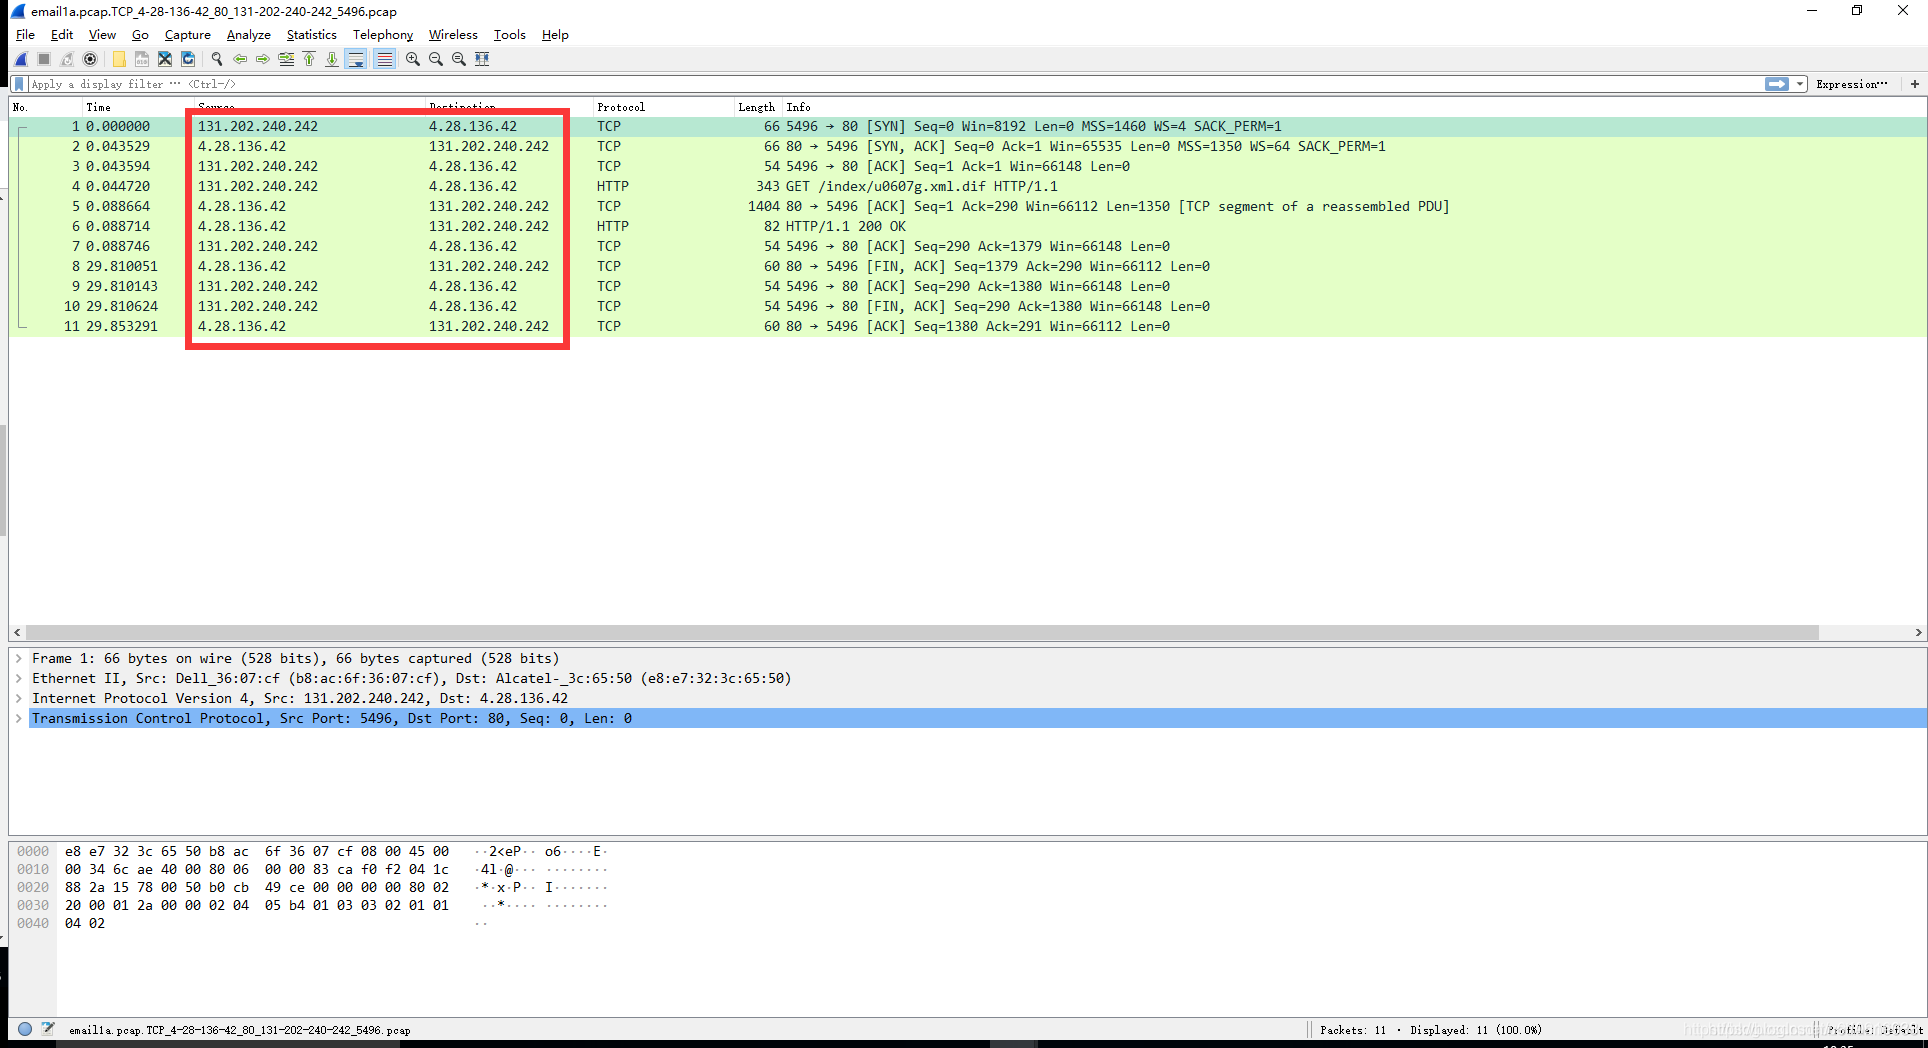This screenshot has height=1048, width=1928.
Task: Zoom out the main window text
Action: click(436, 59)
